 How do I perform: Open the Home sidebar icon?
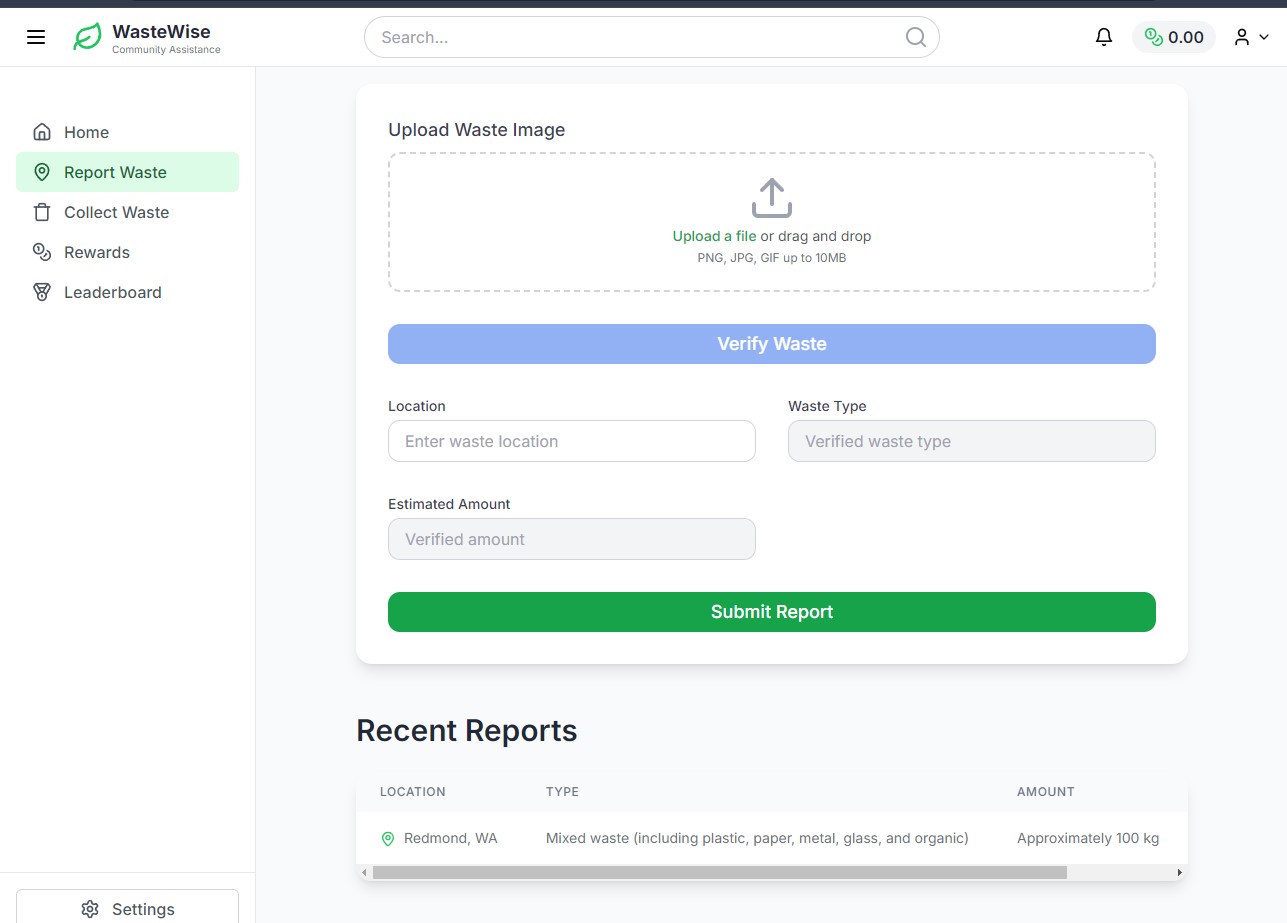[x=42, y=131]
